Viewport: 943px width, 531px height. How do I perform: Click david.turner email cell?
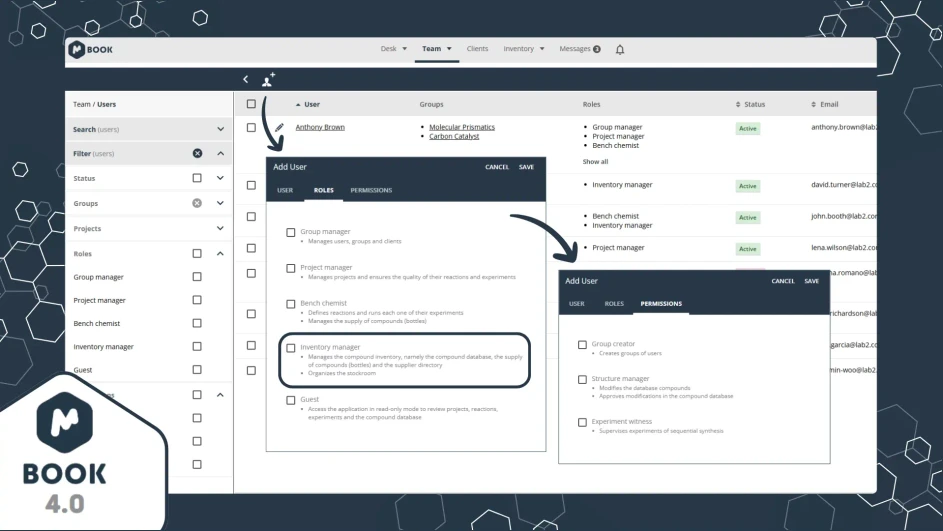tap(843, 185)
